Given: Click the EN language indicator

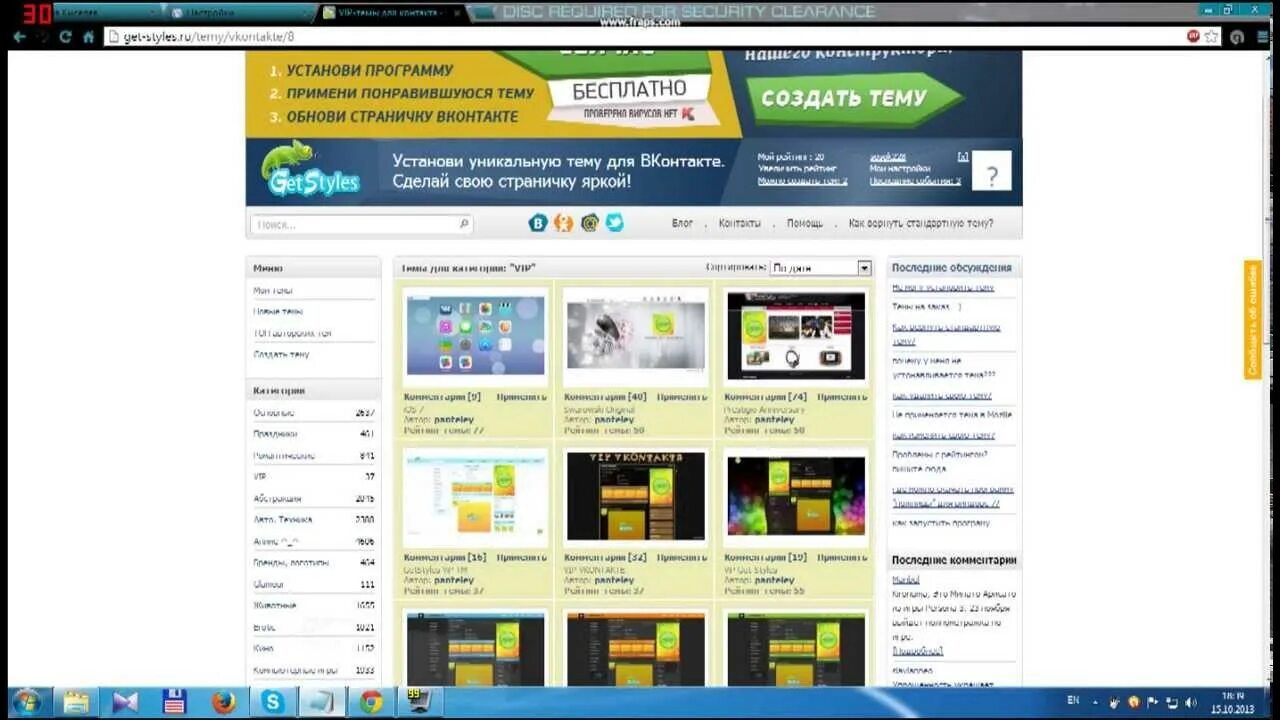Looking at the screenshot, I should coord(1073,702).
